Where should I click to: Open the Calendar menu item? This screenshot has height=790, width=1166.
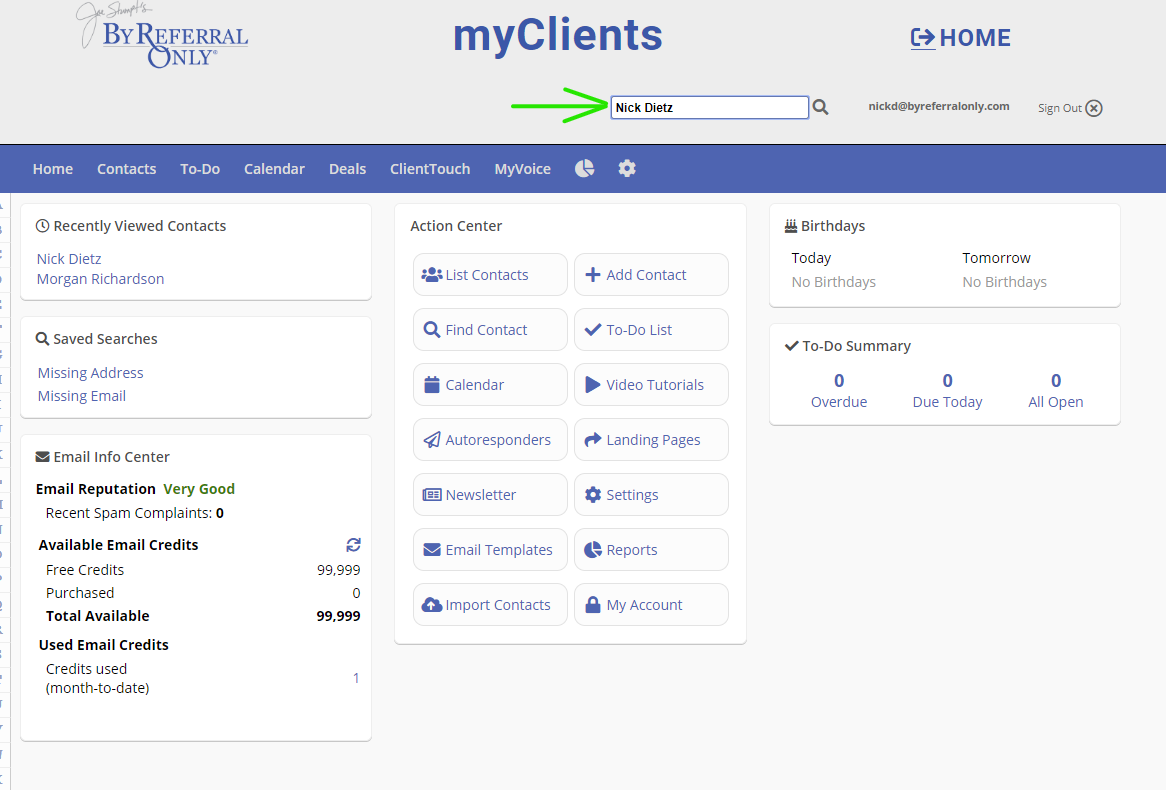click(274, 169)
